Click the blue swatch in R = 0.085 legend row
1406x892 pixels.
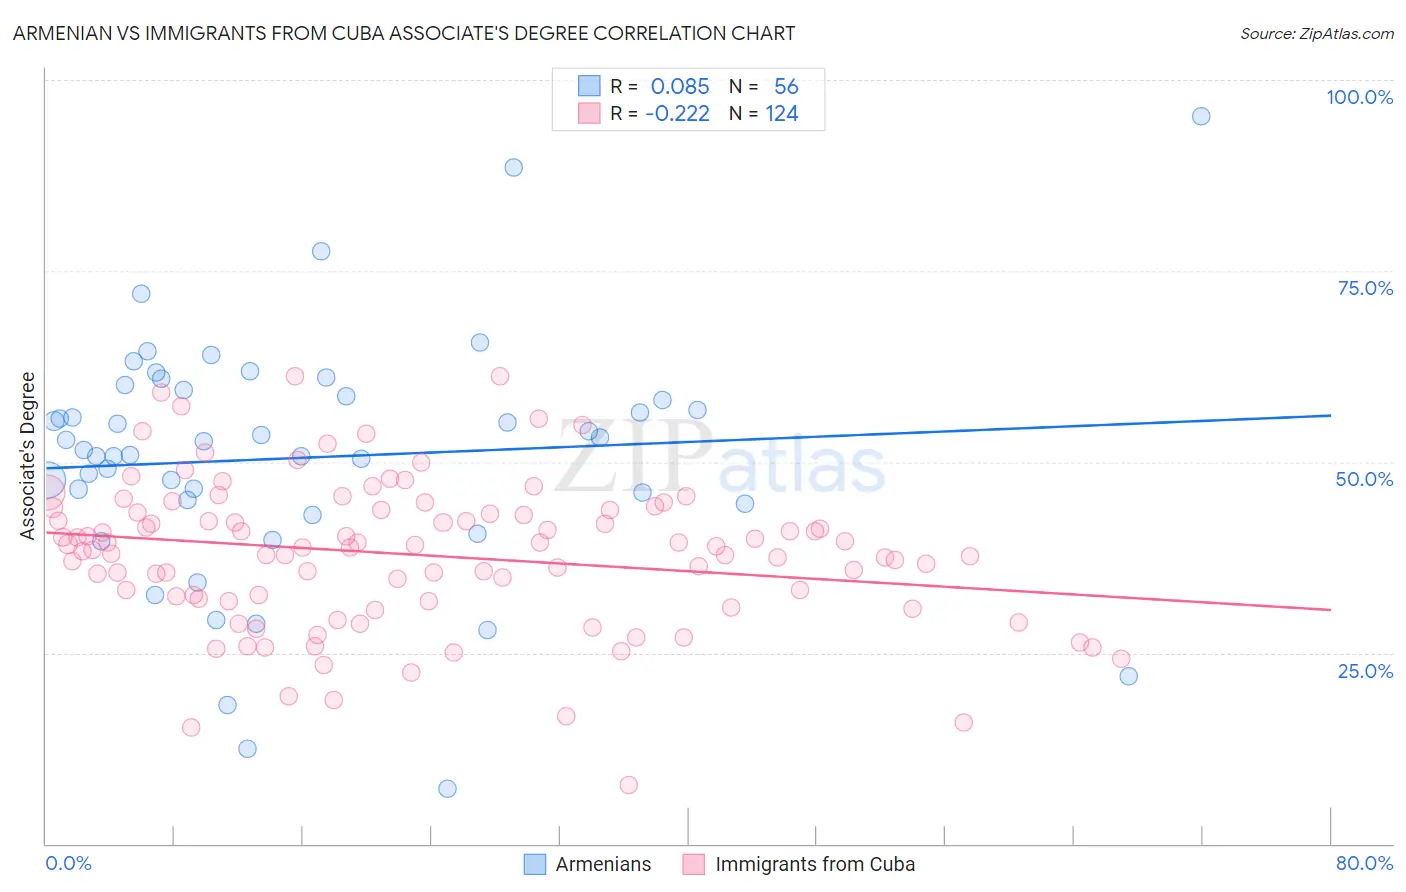tap(590, 86)
